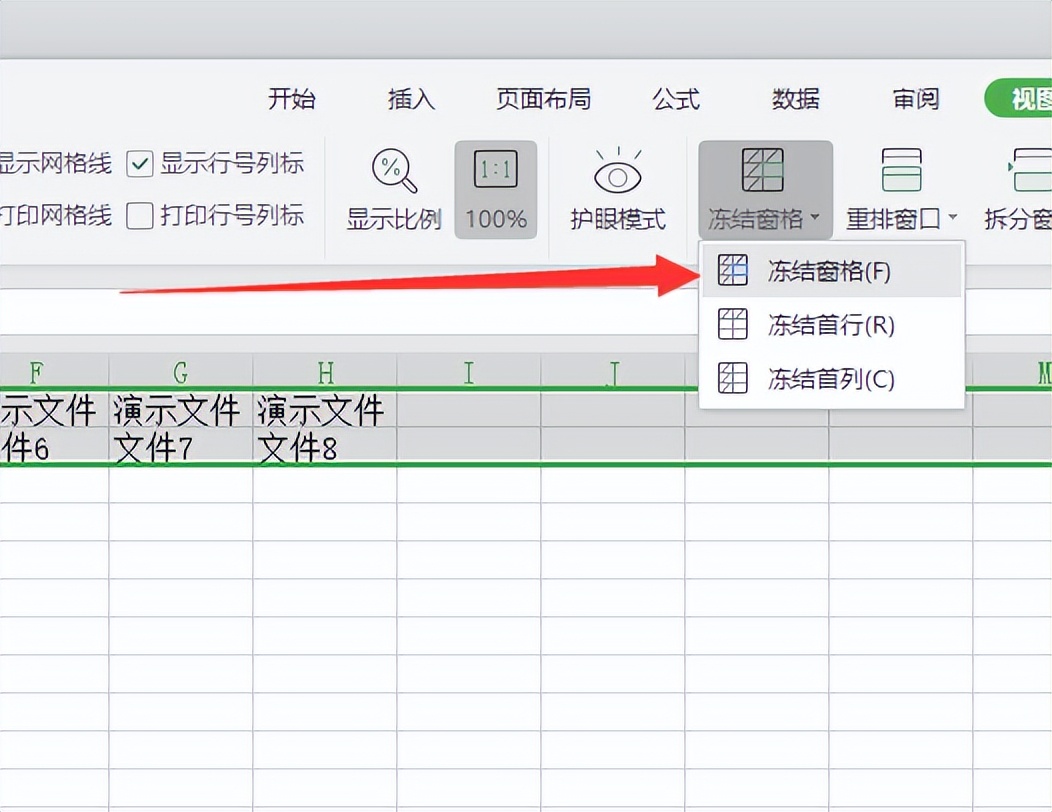
Task: Select the 视图 tab
Action: pos(1020,98)
